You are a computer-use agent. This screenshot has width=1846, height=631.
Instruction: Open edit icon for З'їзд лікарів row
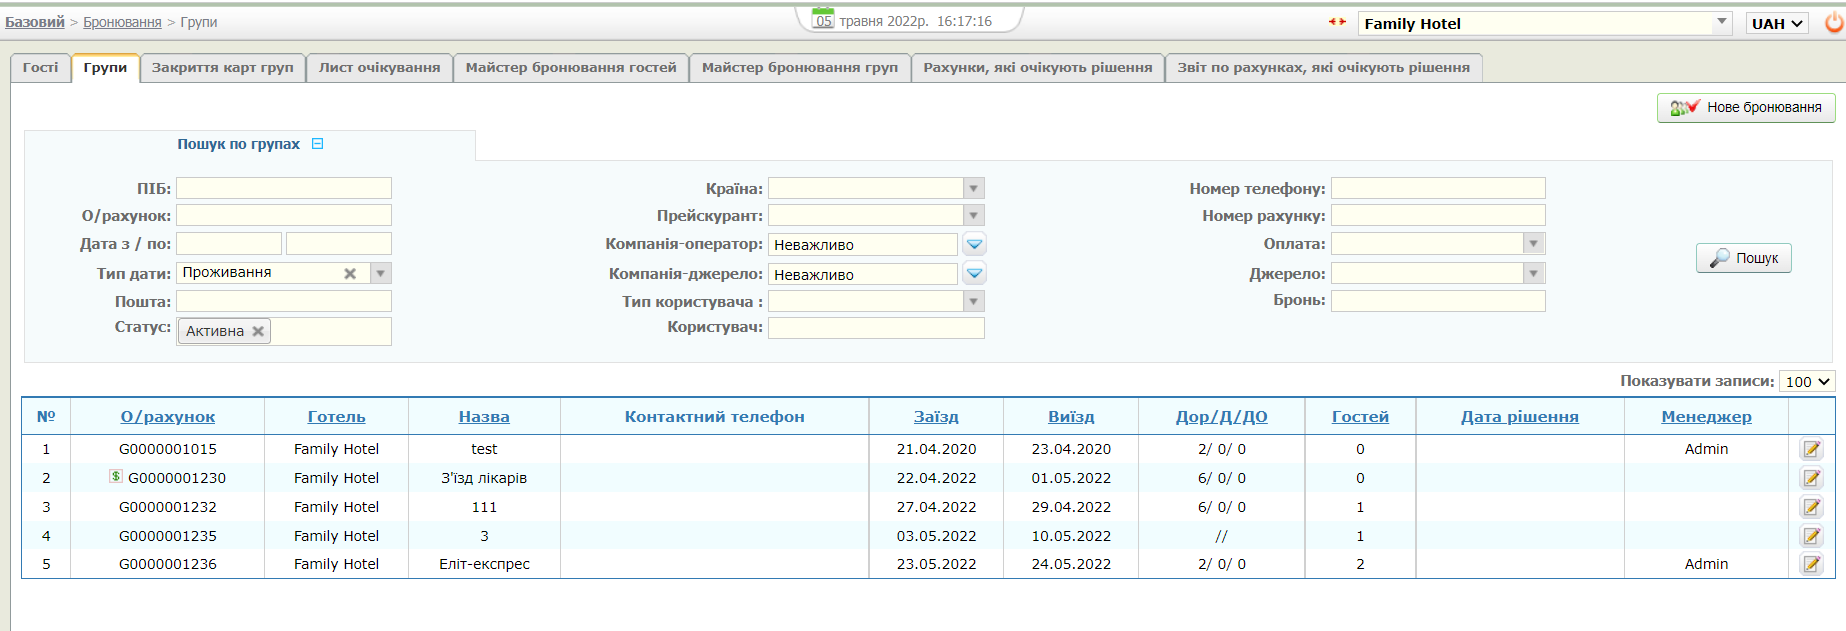[x=1811, y=478]
